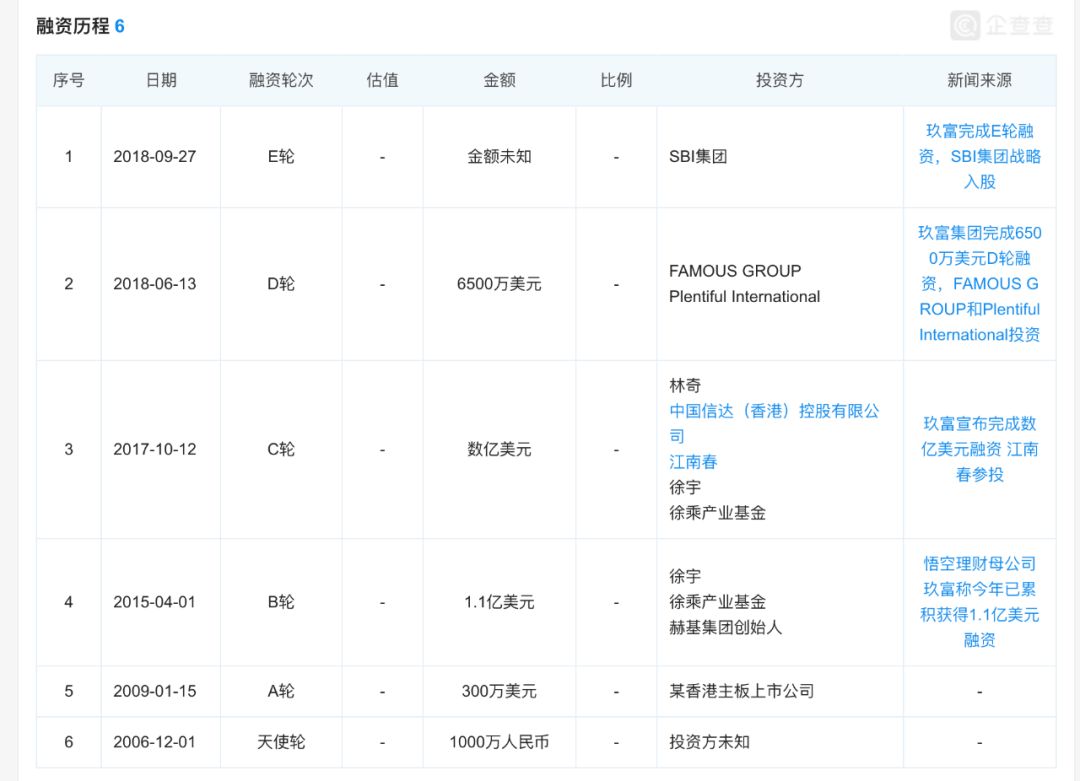
Task: Click the 新闻来源 column header
Action: tap(980, 80)
